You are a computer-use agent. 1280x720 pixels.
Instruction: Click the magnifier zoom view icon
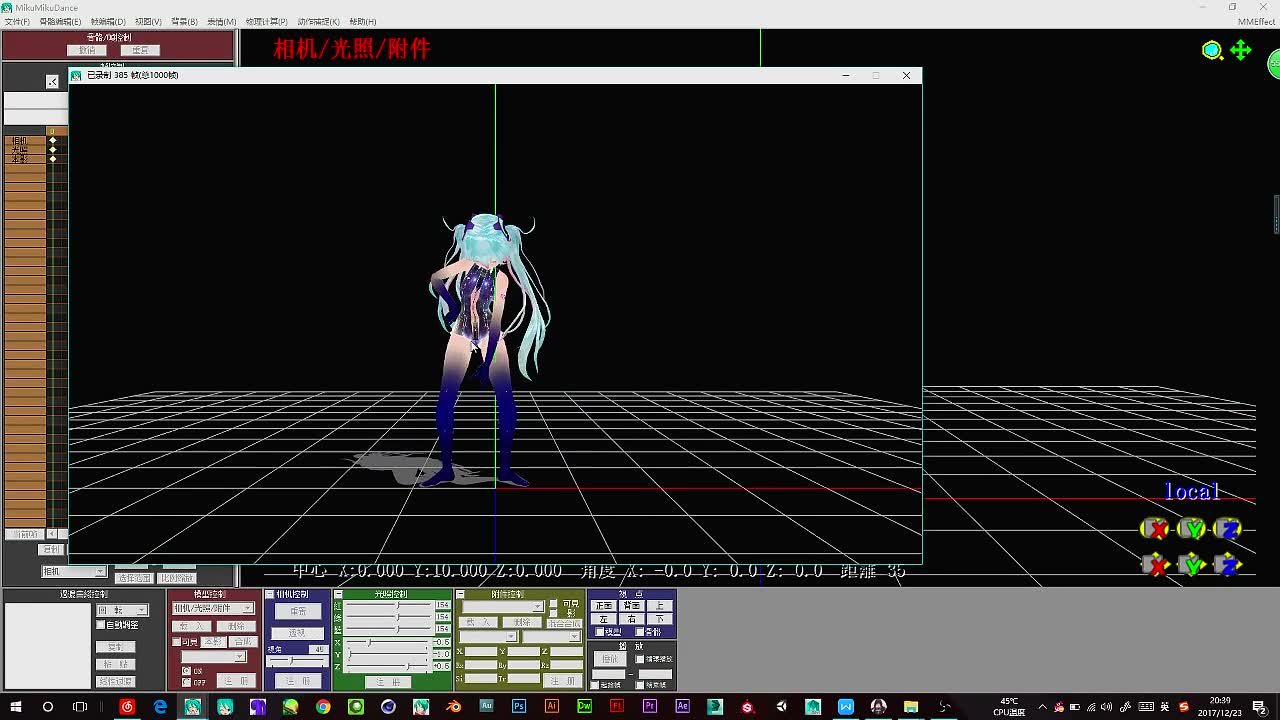click(1212, 50)
